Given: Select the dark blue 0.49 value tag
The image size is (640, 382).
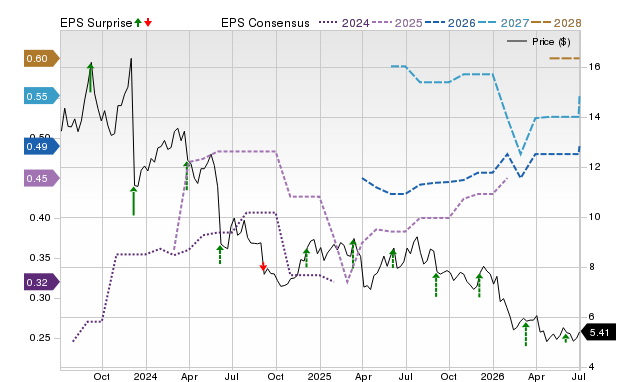Looking at the screenshot, I should (x=41, y=147).
